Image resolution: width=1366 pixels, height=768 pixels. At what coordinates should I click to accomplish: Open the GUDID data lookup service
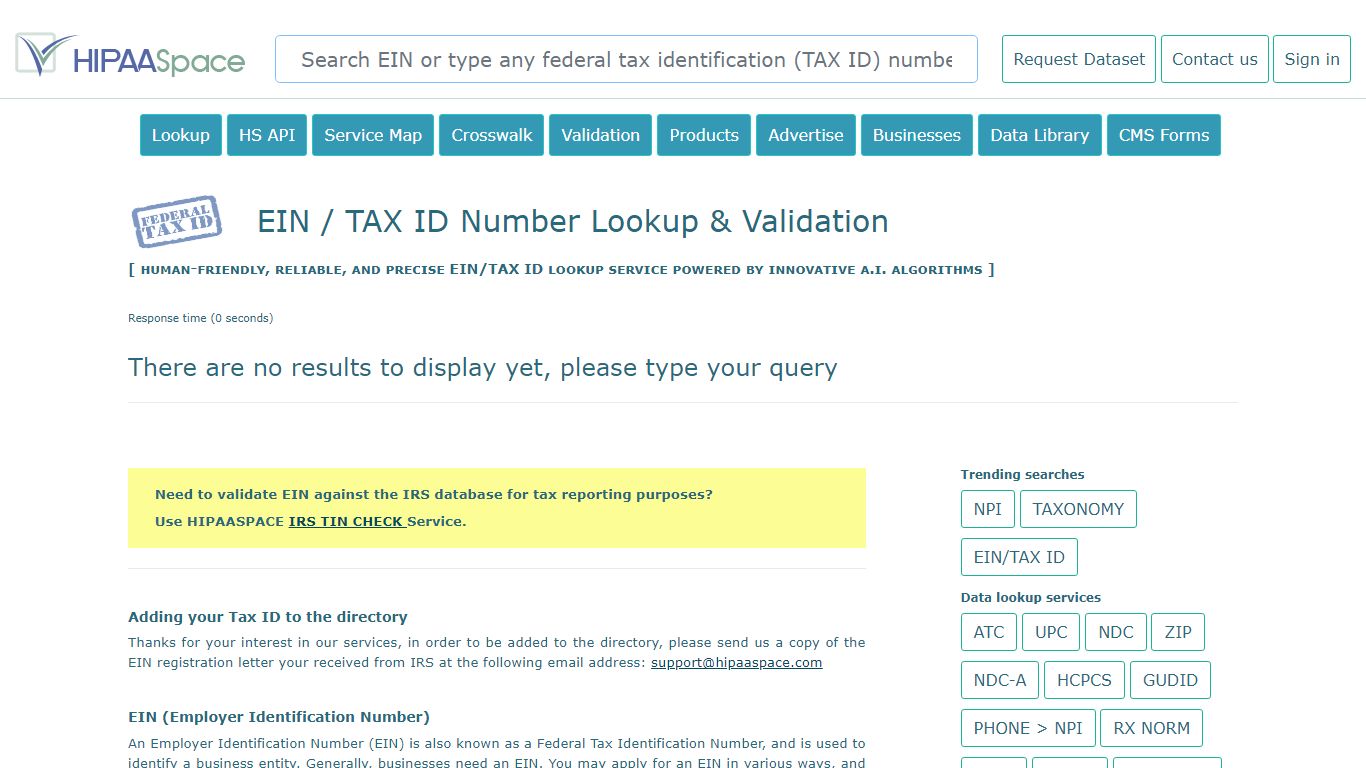(1170, 680)
